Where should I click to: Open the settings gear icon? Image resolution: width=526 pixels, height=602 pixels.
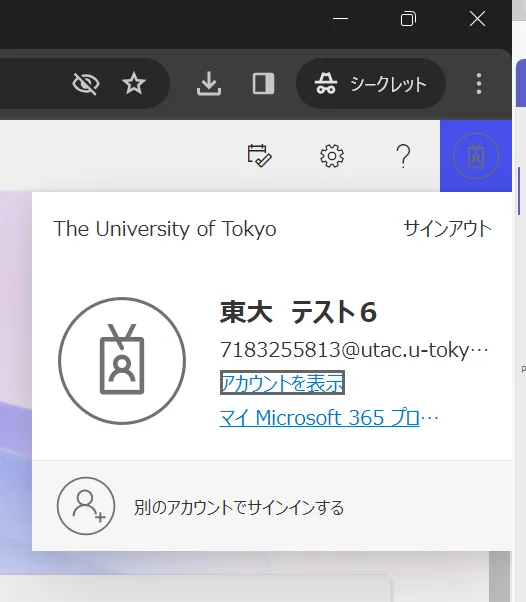(x=332, y=156)
